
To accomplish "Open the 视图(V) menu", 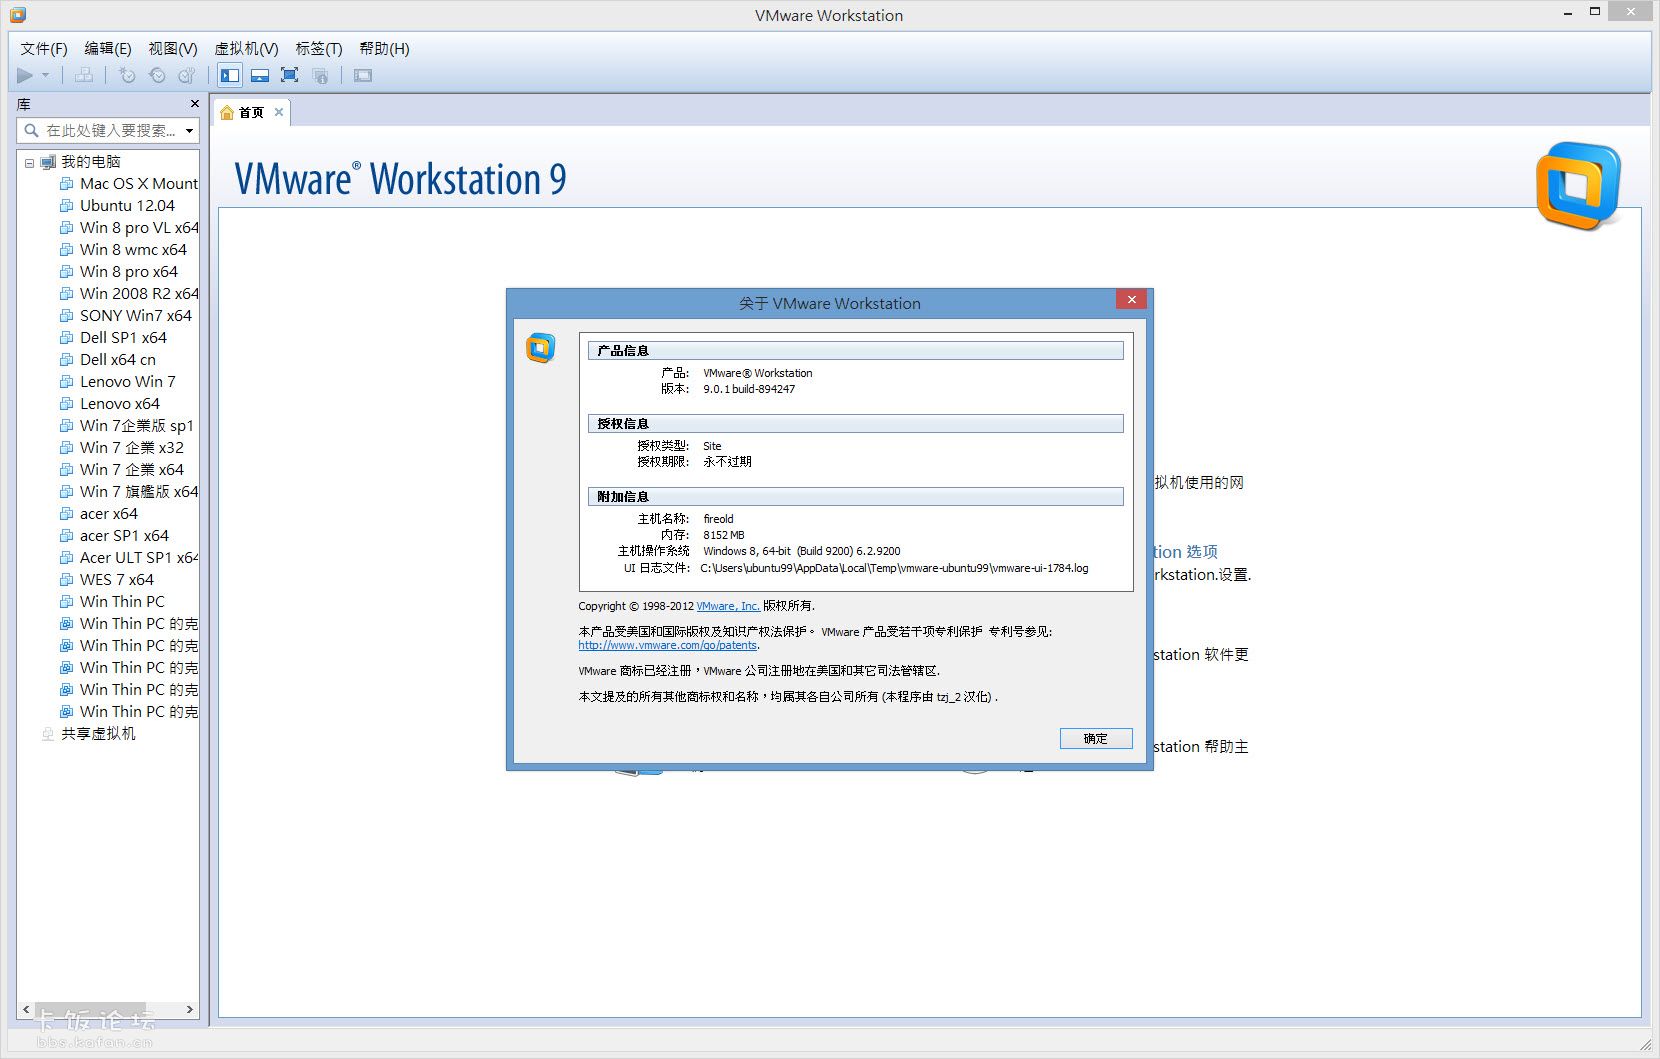I will click(x=173, y=48).
